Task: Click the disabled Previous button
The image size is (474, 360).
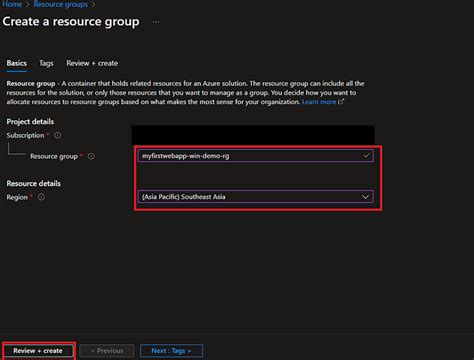Action: click(107, 351)
